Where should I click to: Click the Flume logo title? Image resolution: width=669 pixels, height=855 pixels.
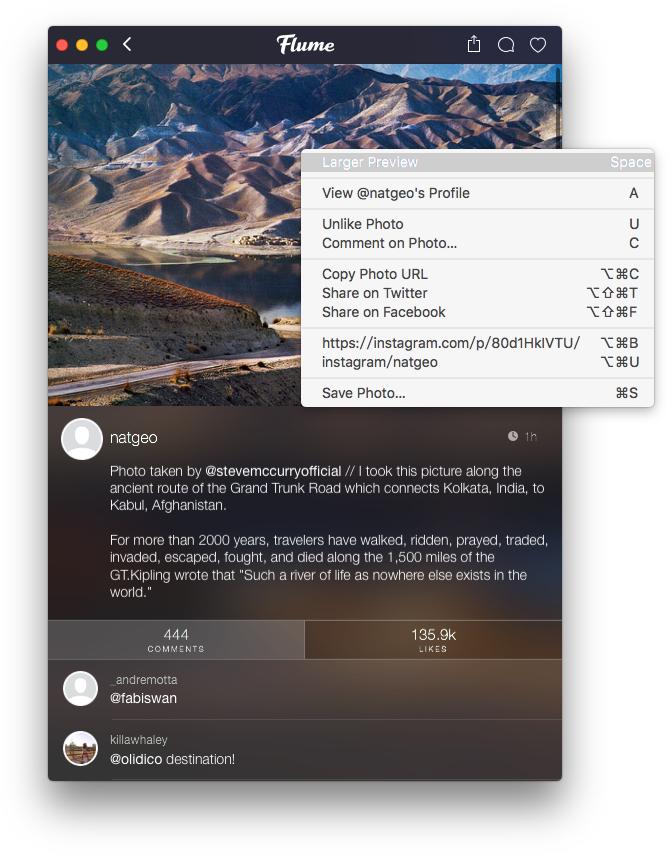[305, 44]
